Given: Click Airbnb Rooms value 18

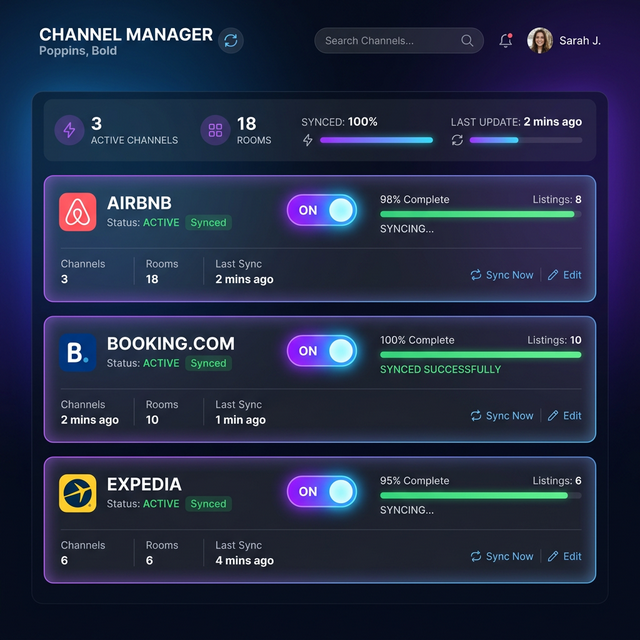Looking at the screenshot, I should (152, 279).
